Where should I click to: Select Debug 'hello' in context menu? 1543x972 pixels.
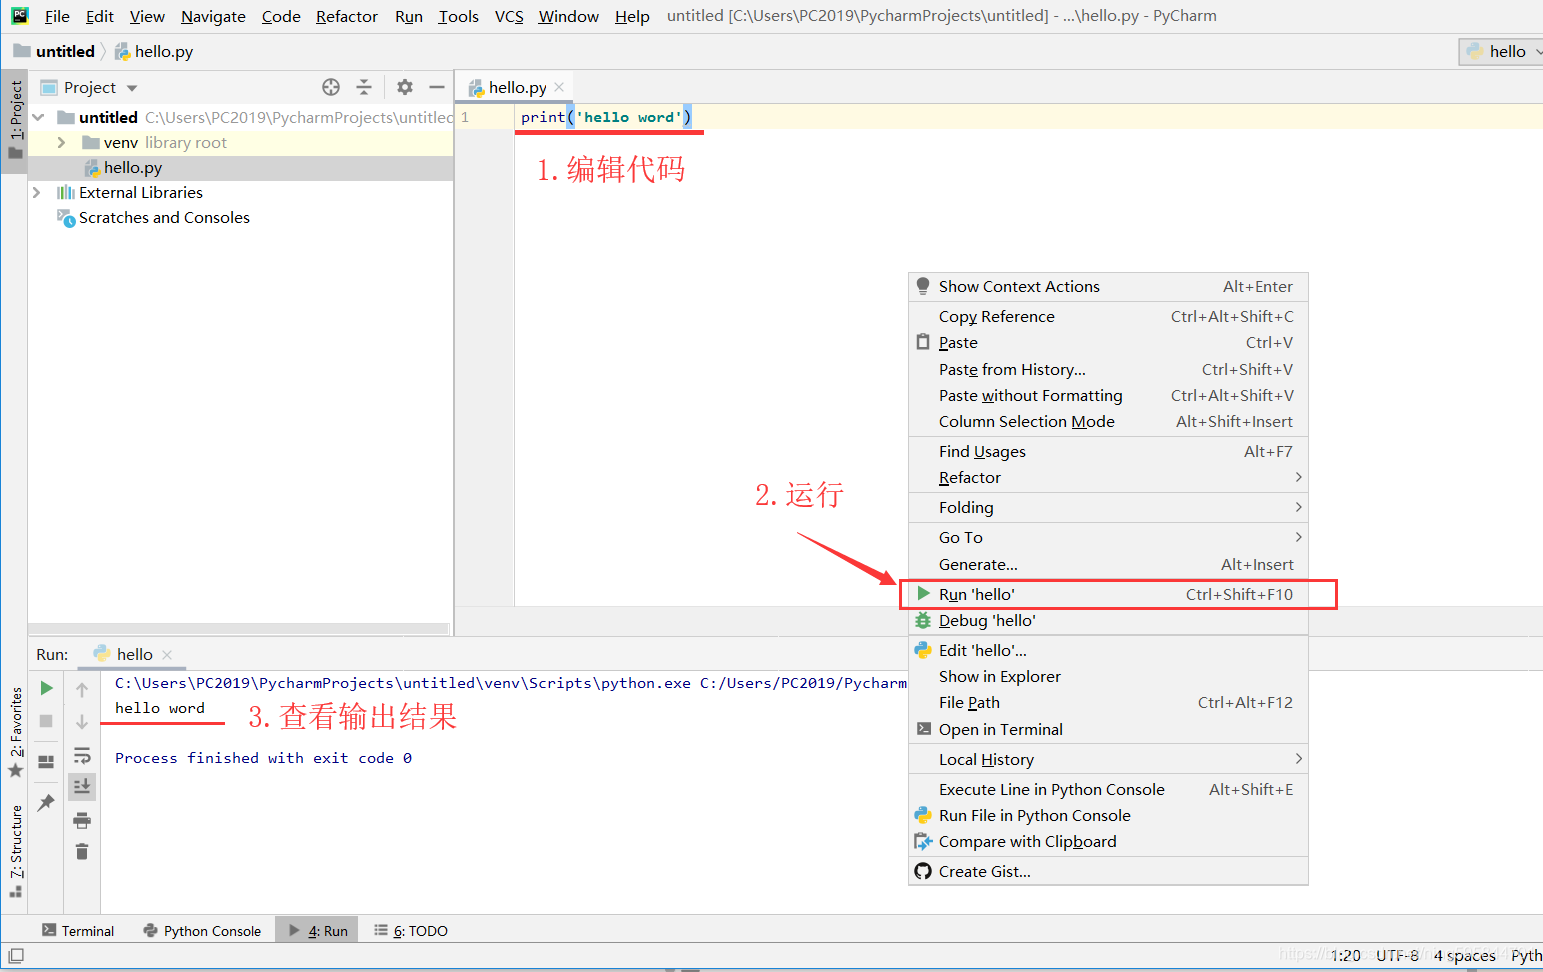(1108, 620)
